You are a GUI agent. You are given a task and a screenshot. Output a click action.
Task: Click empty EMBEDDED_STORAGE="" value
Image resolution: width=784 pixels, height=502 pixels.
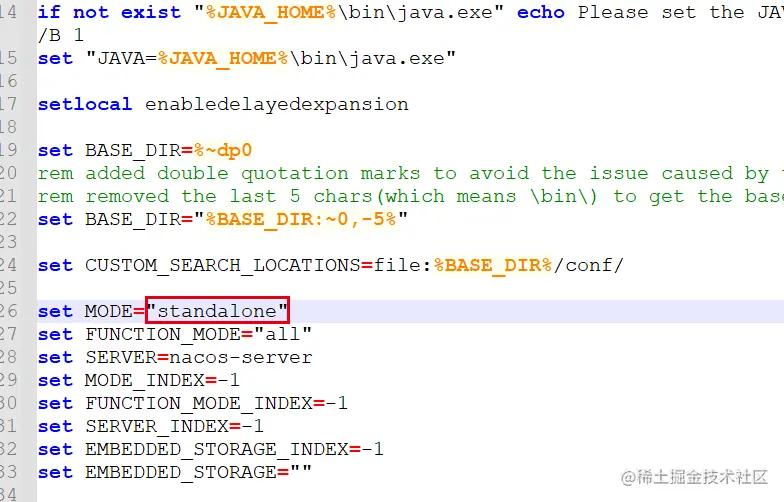click(300, 470)
